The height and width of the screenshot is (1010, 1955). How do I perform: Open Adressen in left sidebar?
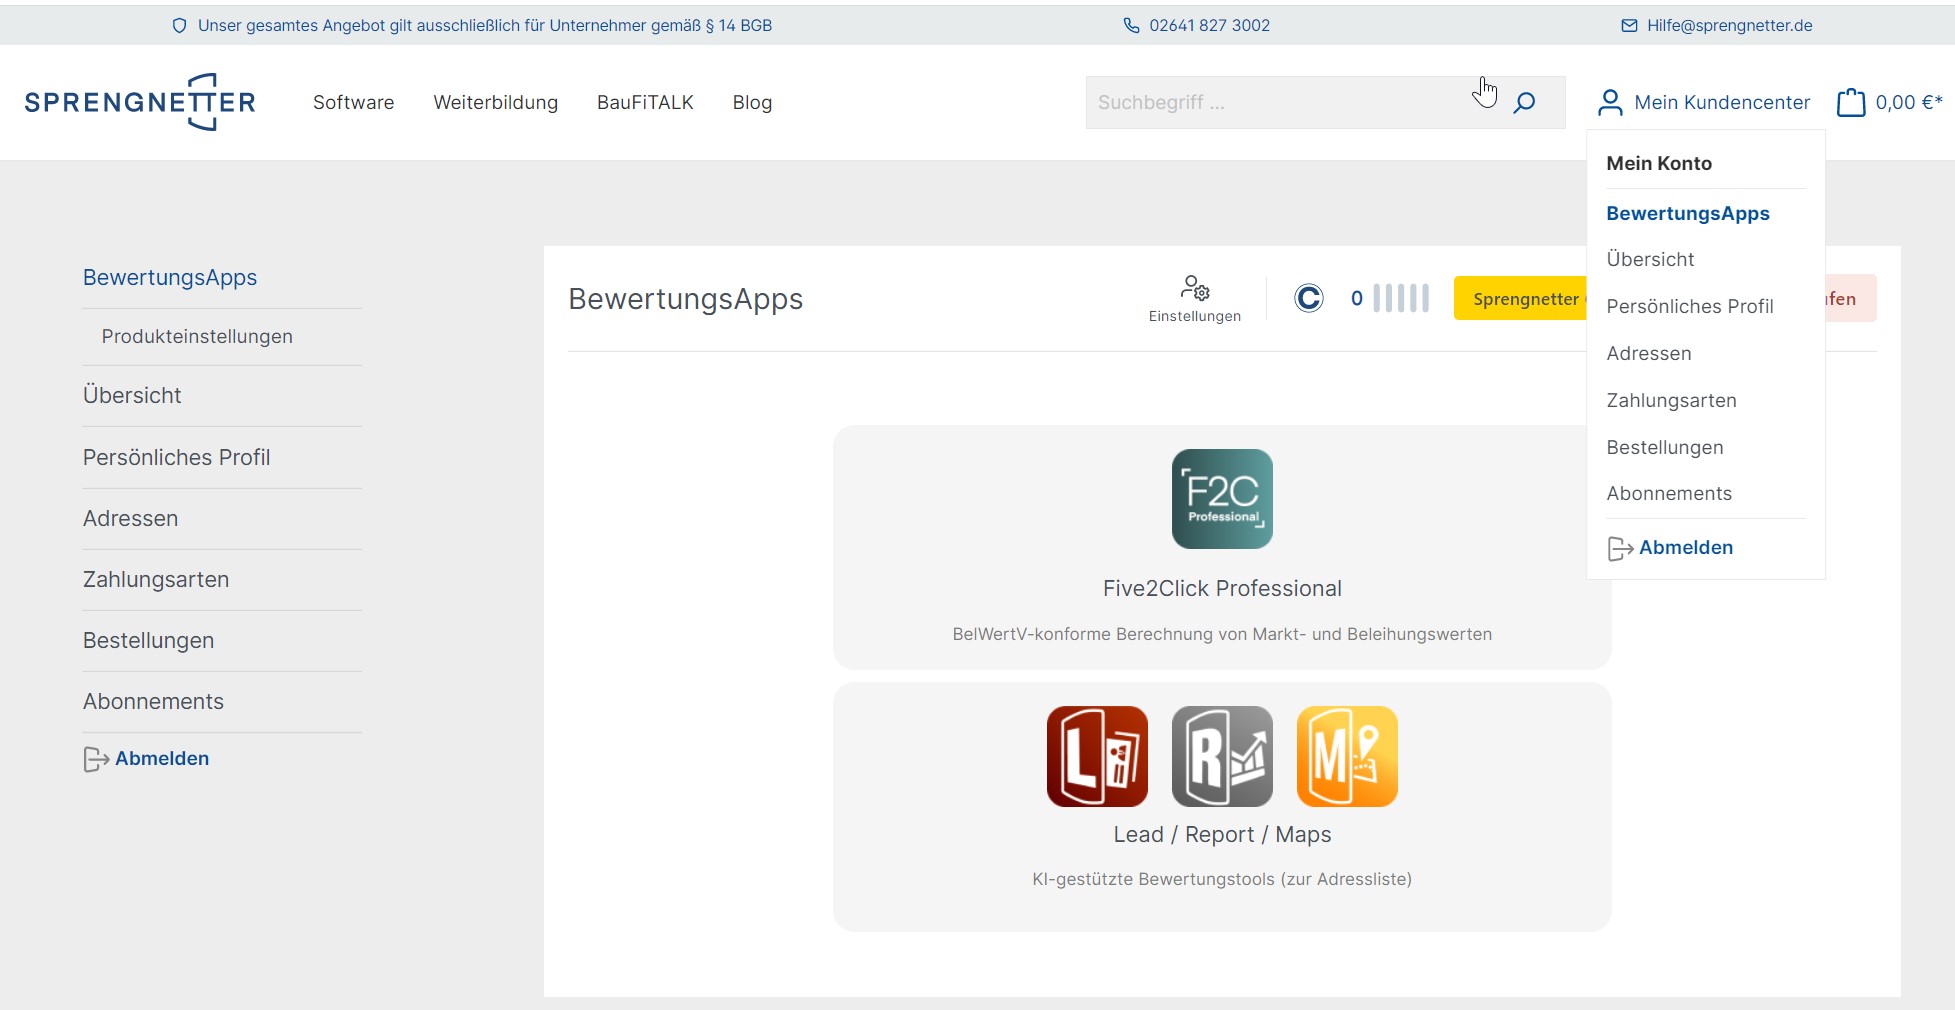point(131,518)
